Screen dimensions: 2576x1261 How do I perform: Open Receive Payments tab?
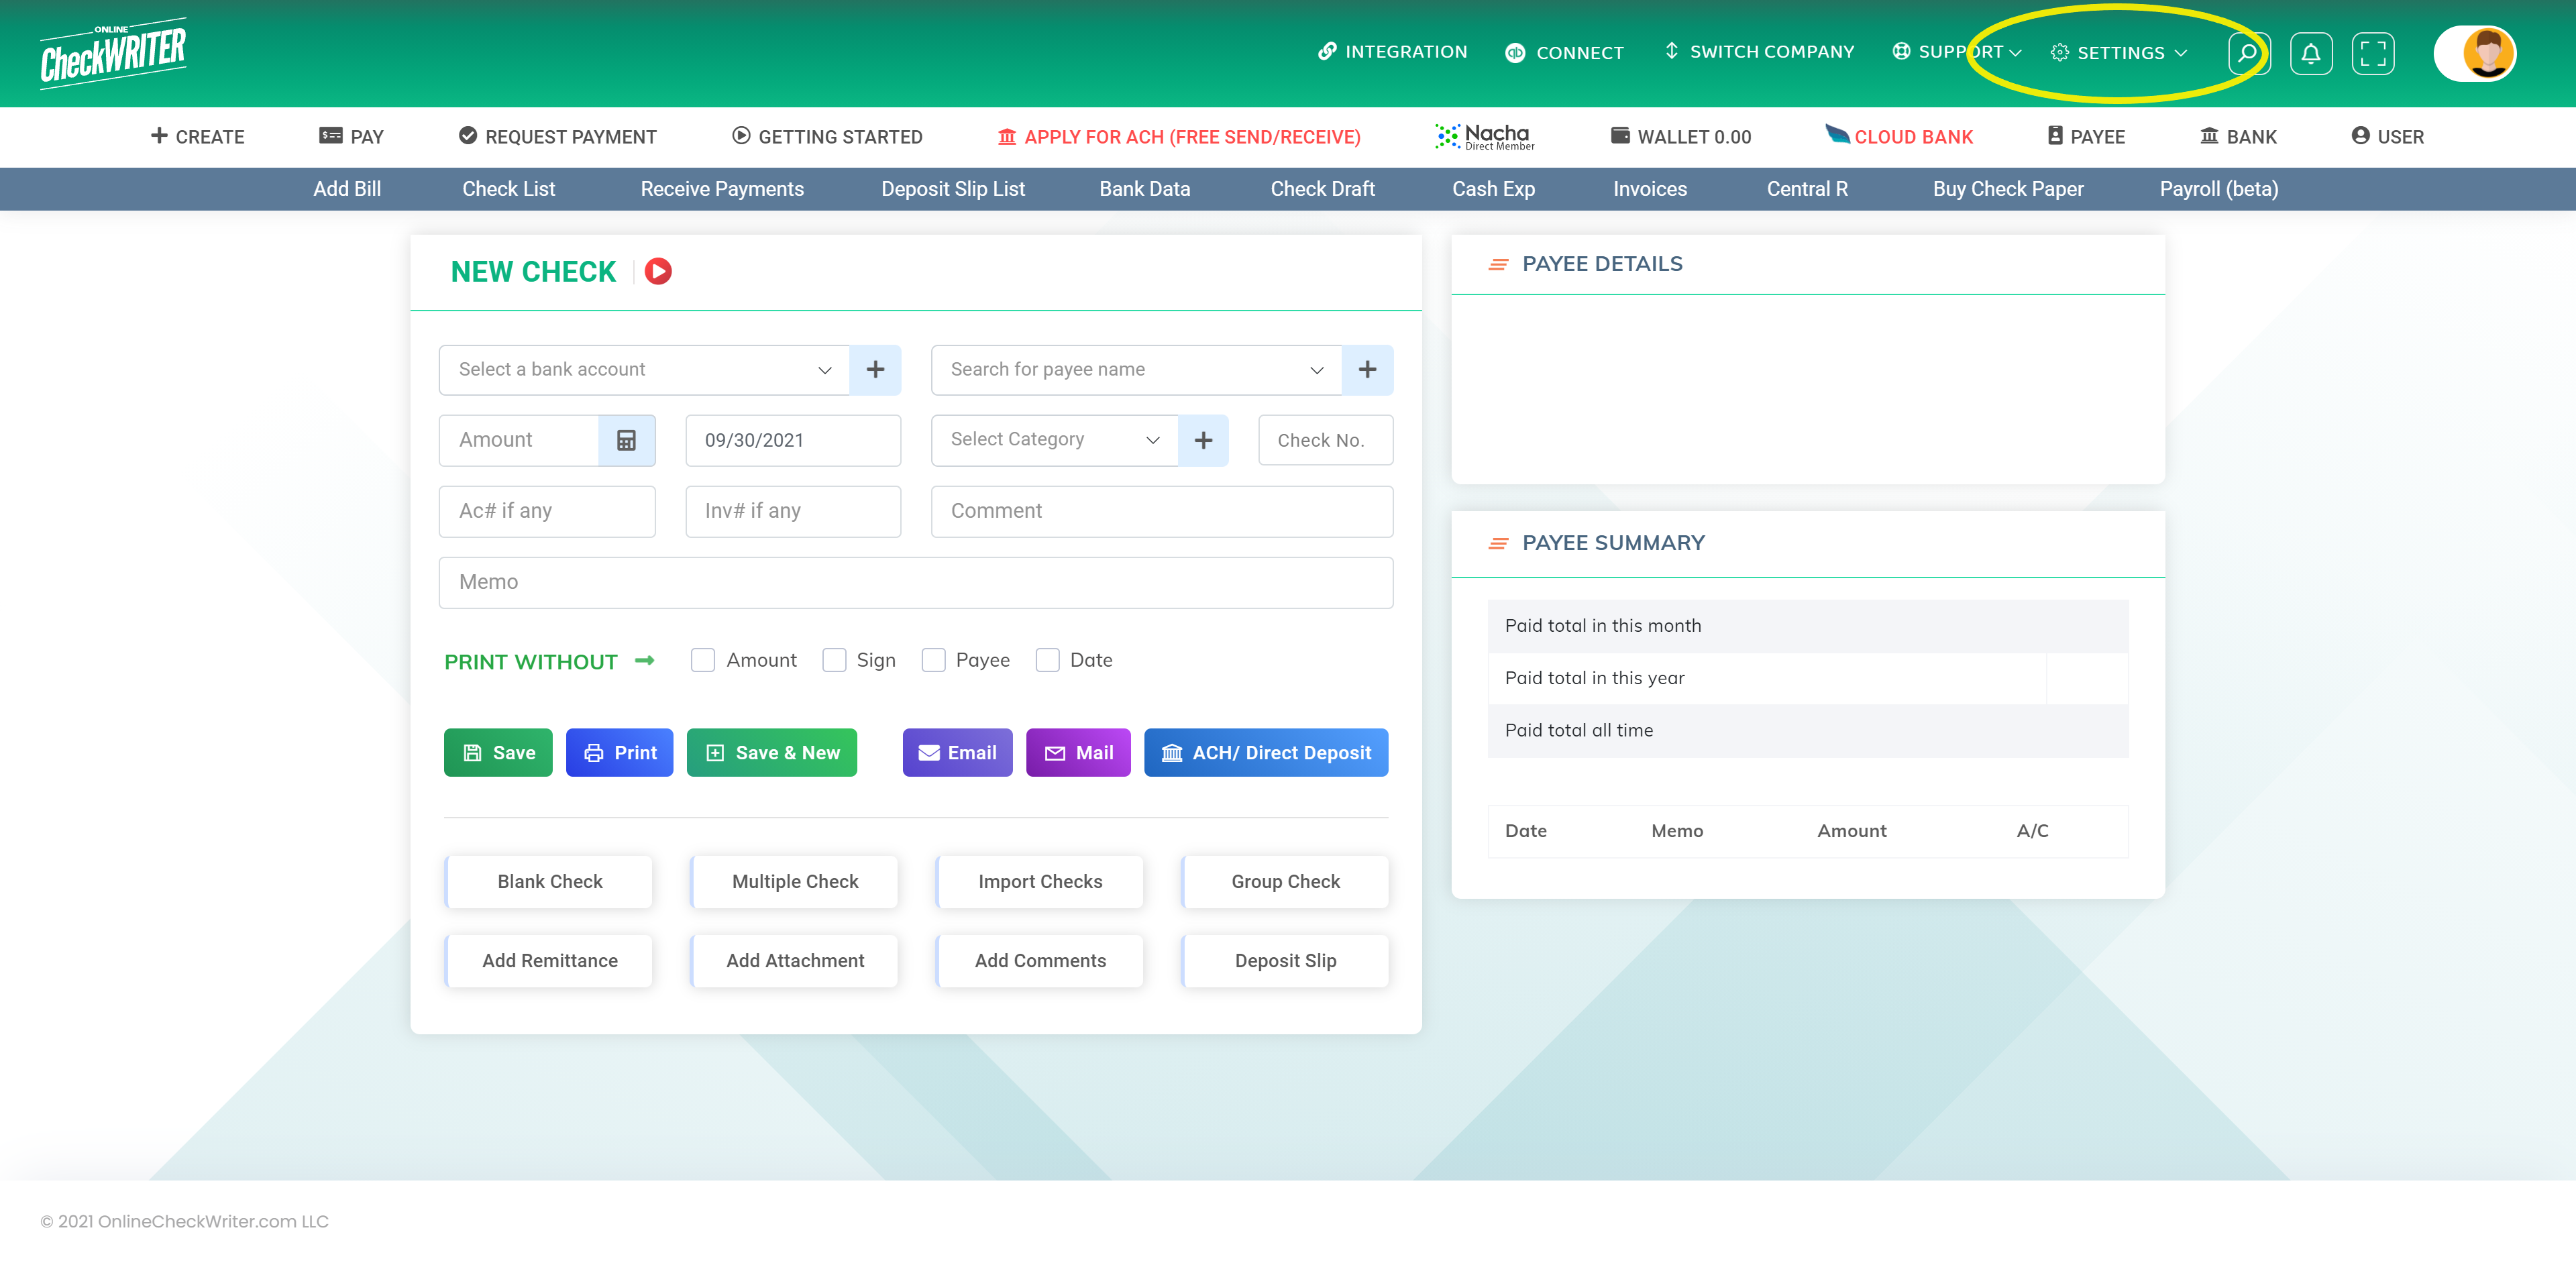click(x=722, y=189)
